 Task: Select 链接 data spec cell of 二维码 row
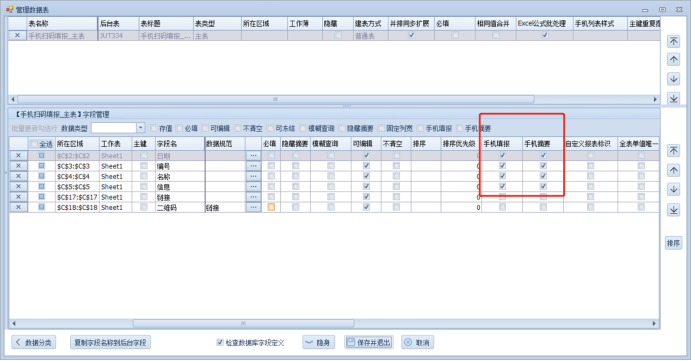point(225,207)
